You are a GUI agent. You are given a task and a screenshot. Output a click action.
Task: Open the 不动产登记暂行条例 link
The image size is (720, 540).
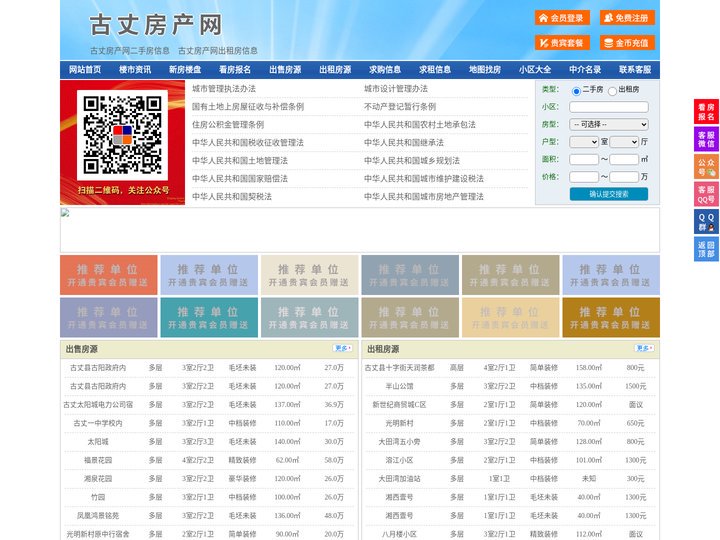[x=400, y=107]
